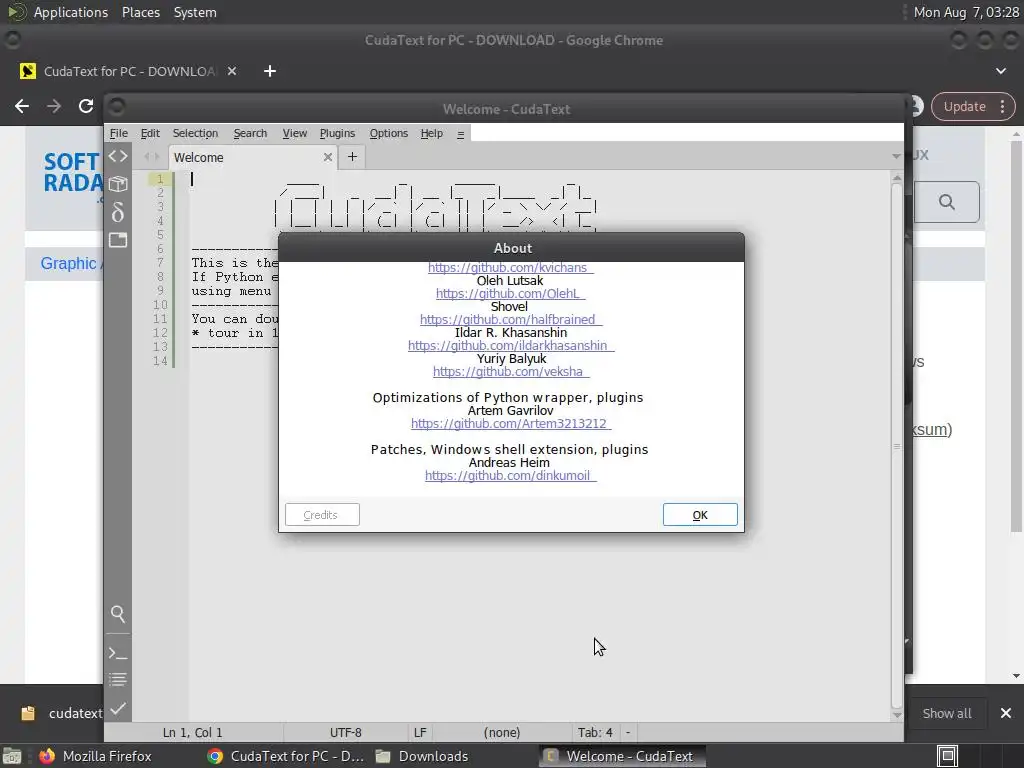Open a new Chrome tab with plus
The image size is (1024, 768).
[270, 71]
